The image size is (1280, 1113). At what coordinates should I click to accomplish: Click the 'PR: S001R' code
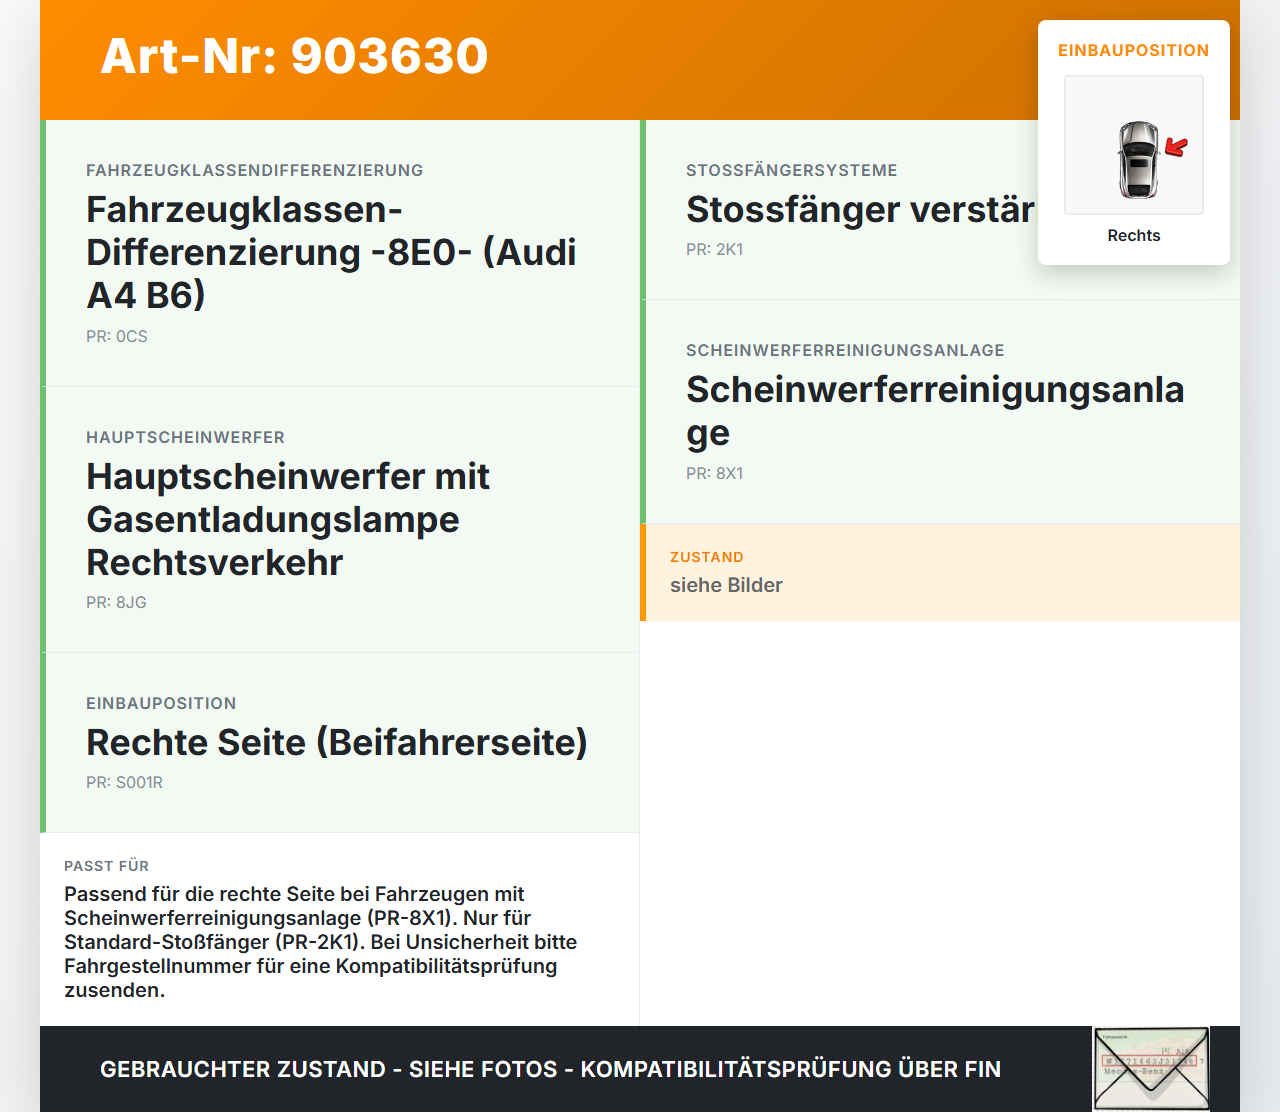pyautogui.click(x=124, y=782)
